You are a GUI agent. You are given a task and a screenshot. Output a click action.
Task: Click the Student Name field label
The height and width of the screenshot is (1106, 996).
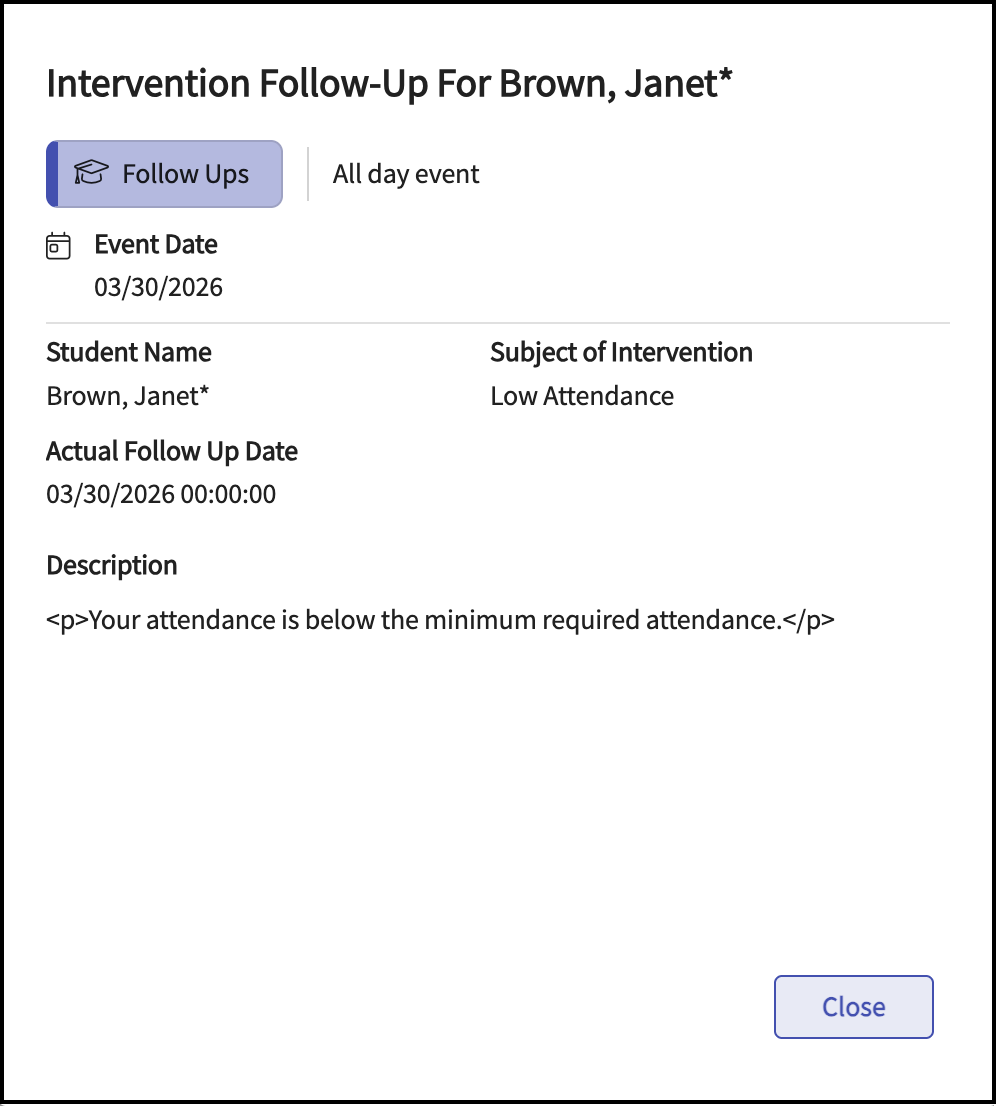coord(129,352)
